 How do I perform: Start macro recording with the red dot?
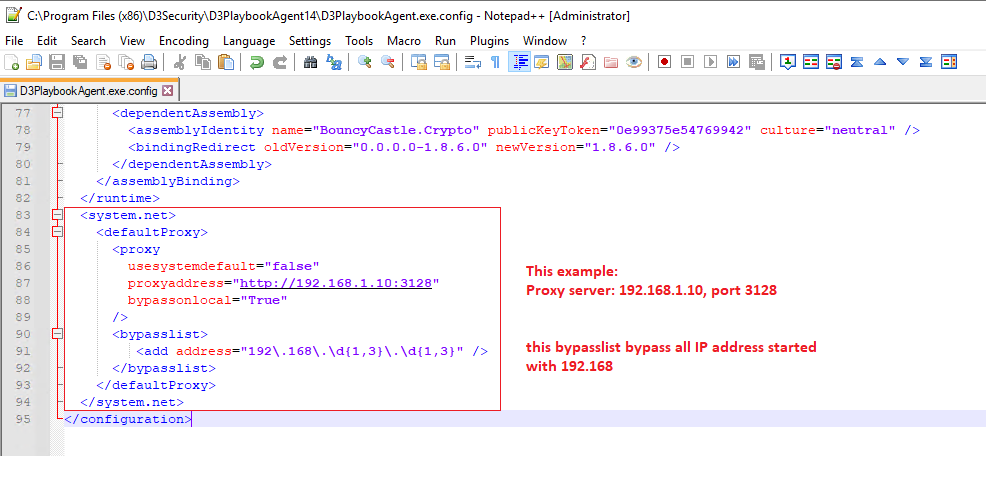pyautogui.click(x=664, y=62)
